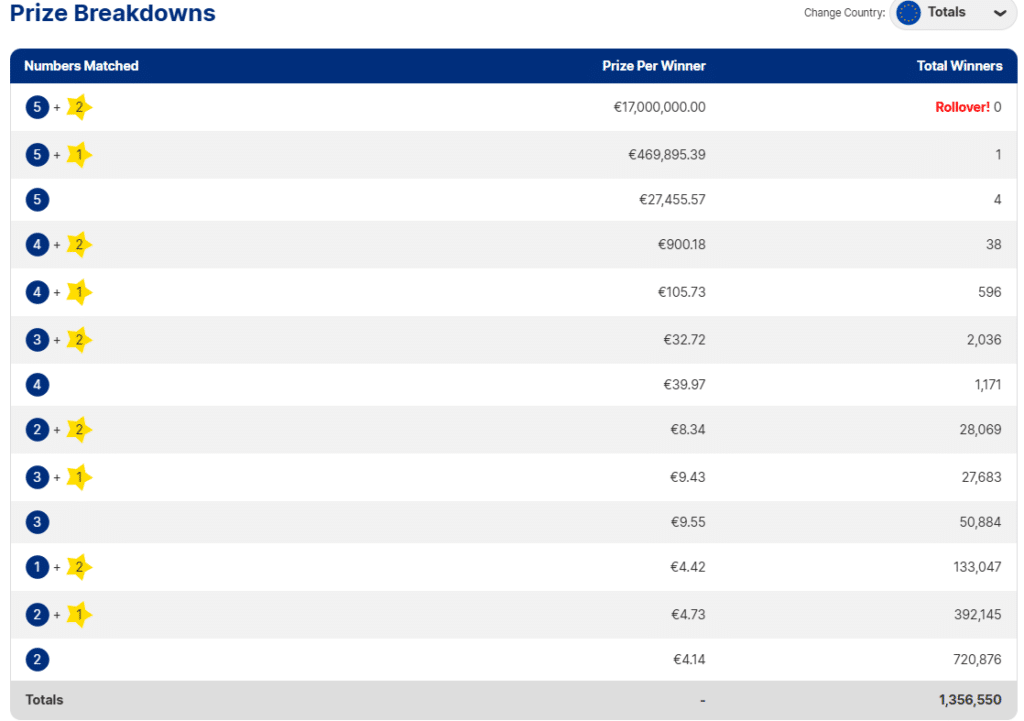Viewport: 1024px width, 721px height.
Task: Click the winners count 38
Action: [x=993, y=245]
